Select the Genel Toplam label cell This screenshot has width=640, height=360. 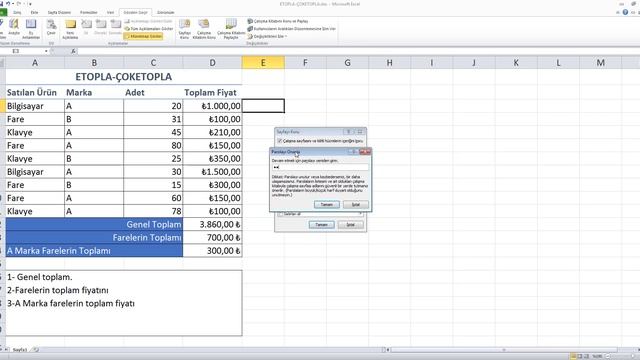click(x=94, y=224)
